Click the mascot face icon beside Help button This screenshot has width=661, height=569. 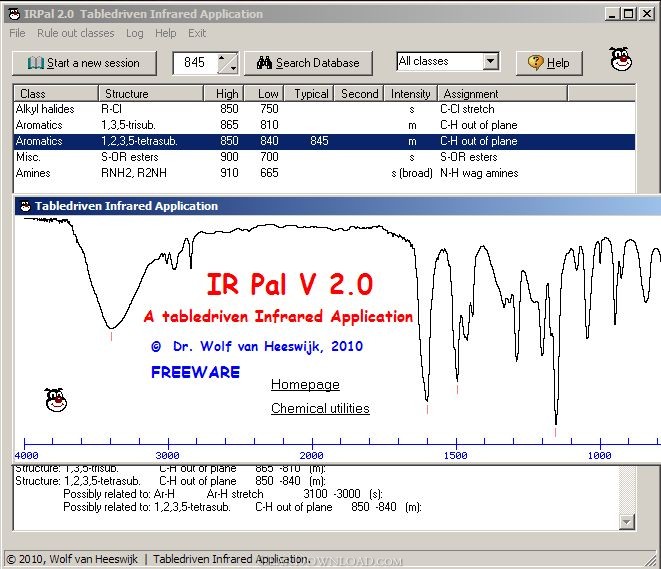point(621,59)
